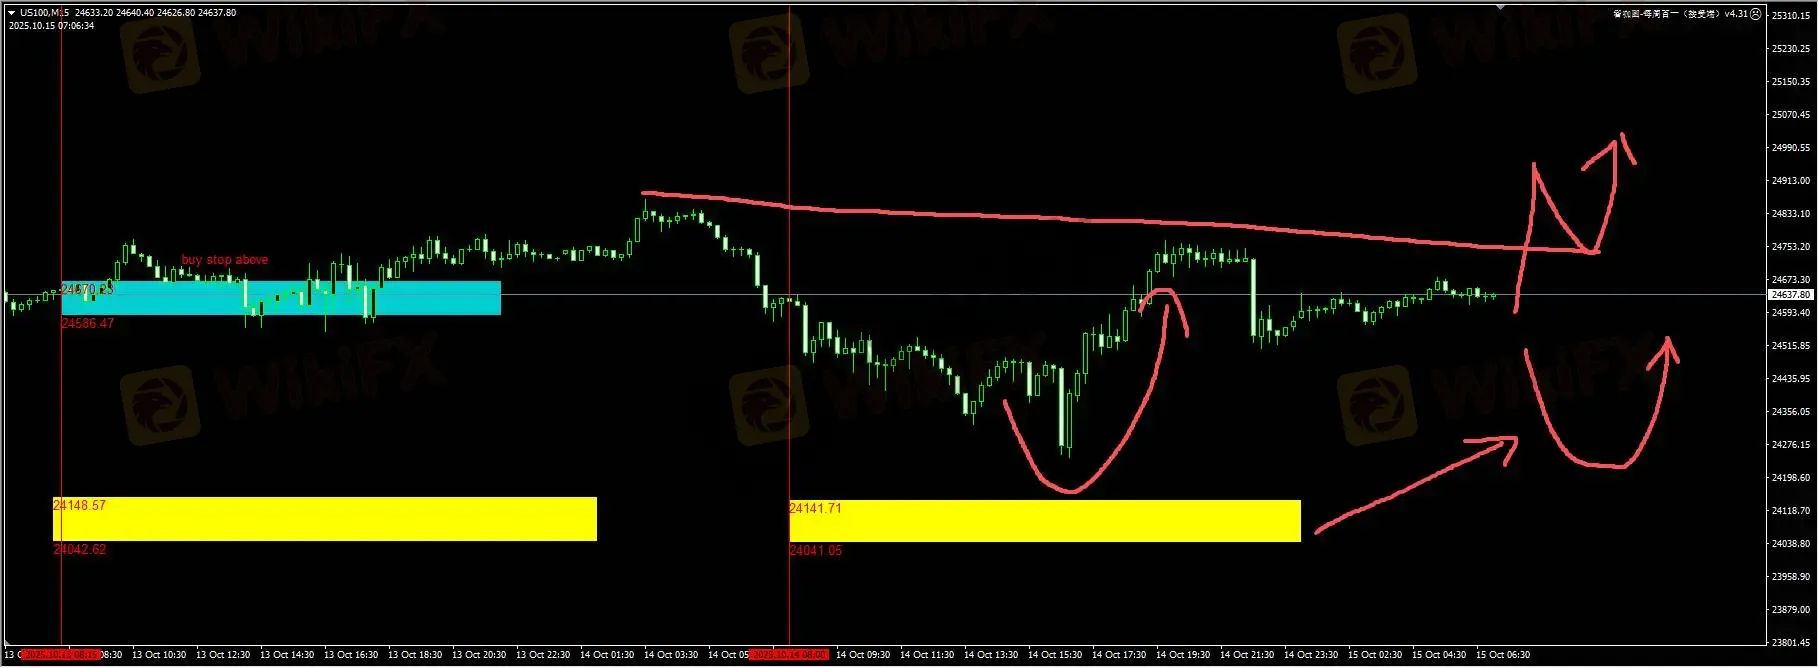Click the 14 Oct 21:30 time axis label

point(1247,655)
